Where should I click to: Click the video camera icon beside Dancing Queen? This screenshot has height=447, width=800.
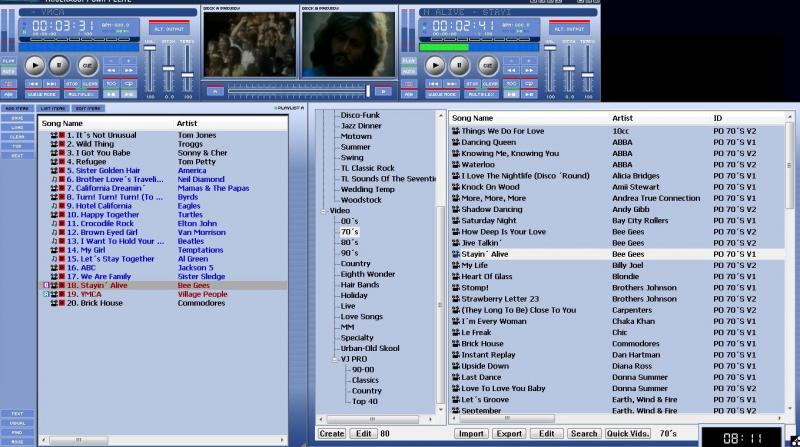point(455,142)
